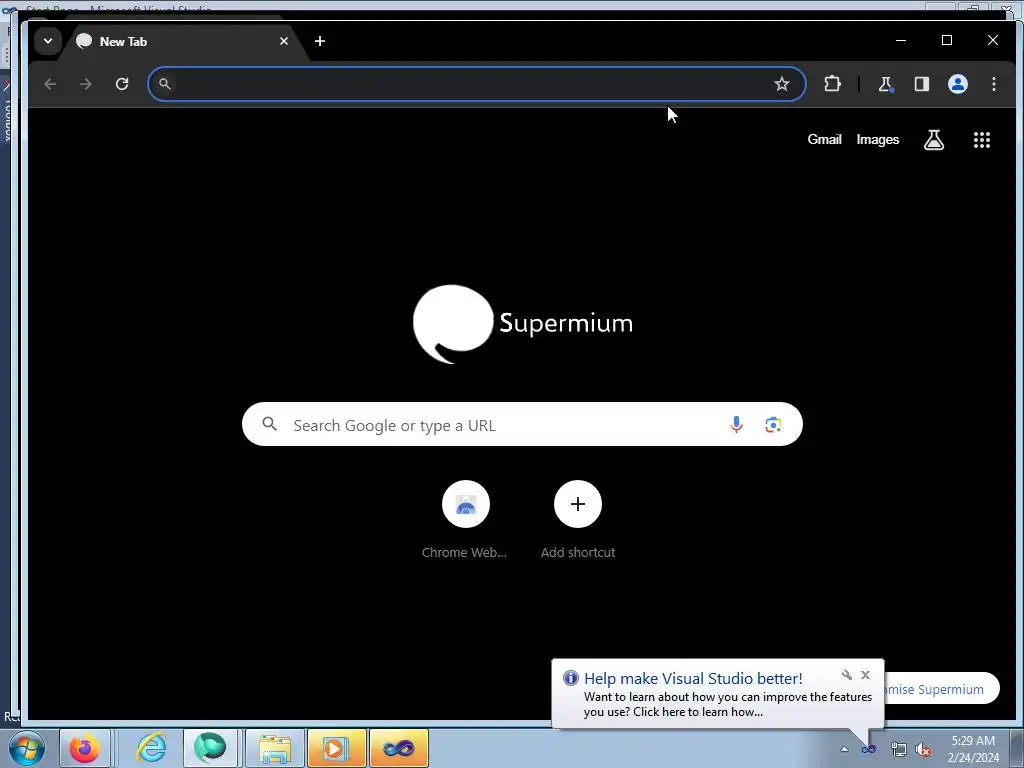The image size is (1024, 768).
Task: Open the muted volume tray icon
Action: [x=923, y=749]
